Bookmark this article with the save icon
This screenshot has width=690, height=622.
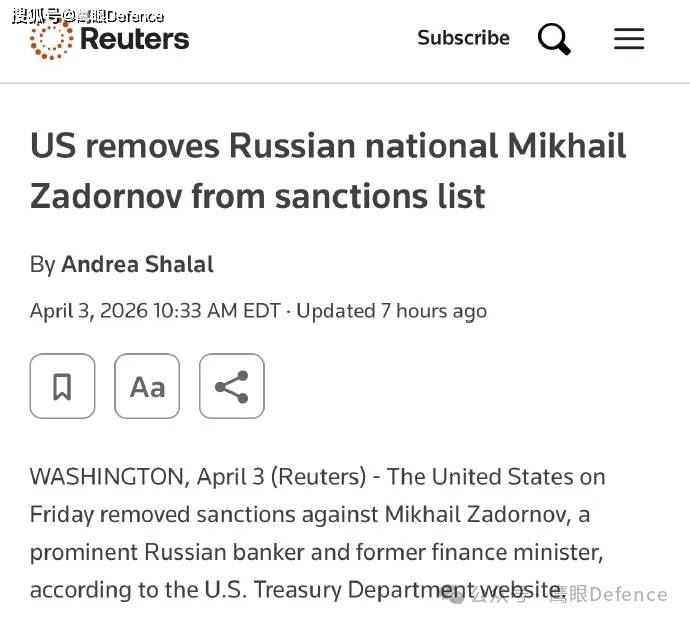coord(62,386)
